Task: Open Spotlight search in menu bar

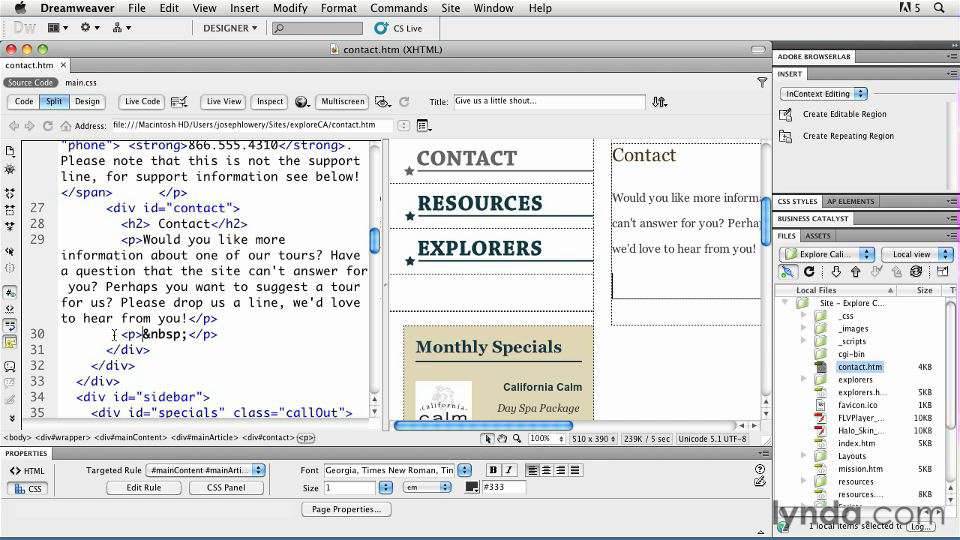Action: click(939, 8)
